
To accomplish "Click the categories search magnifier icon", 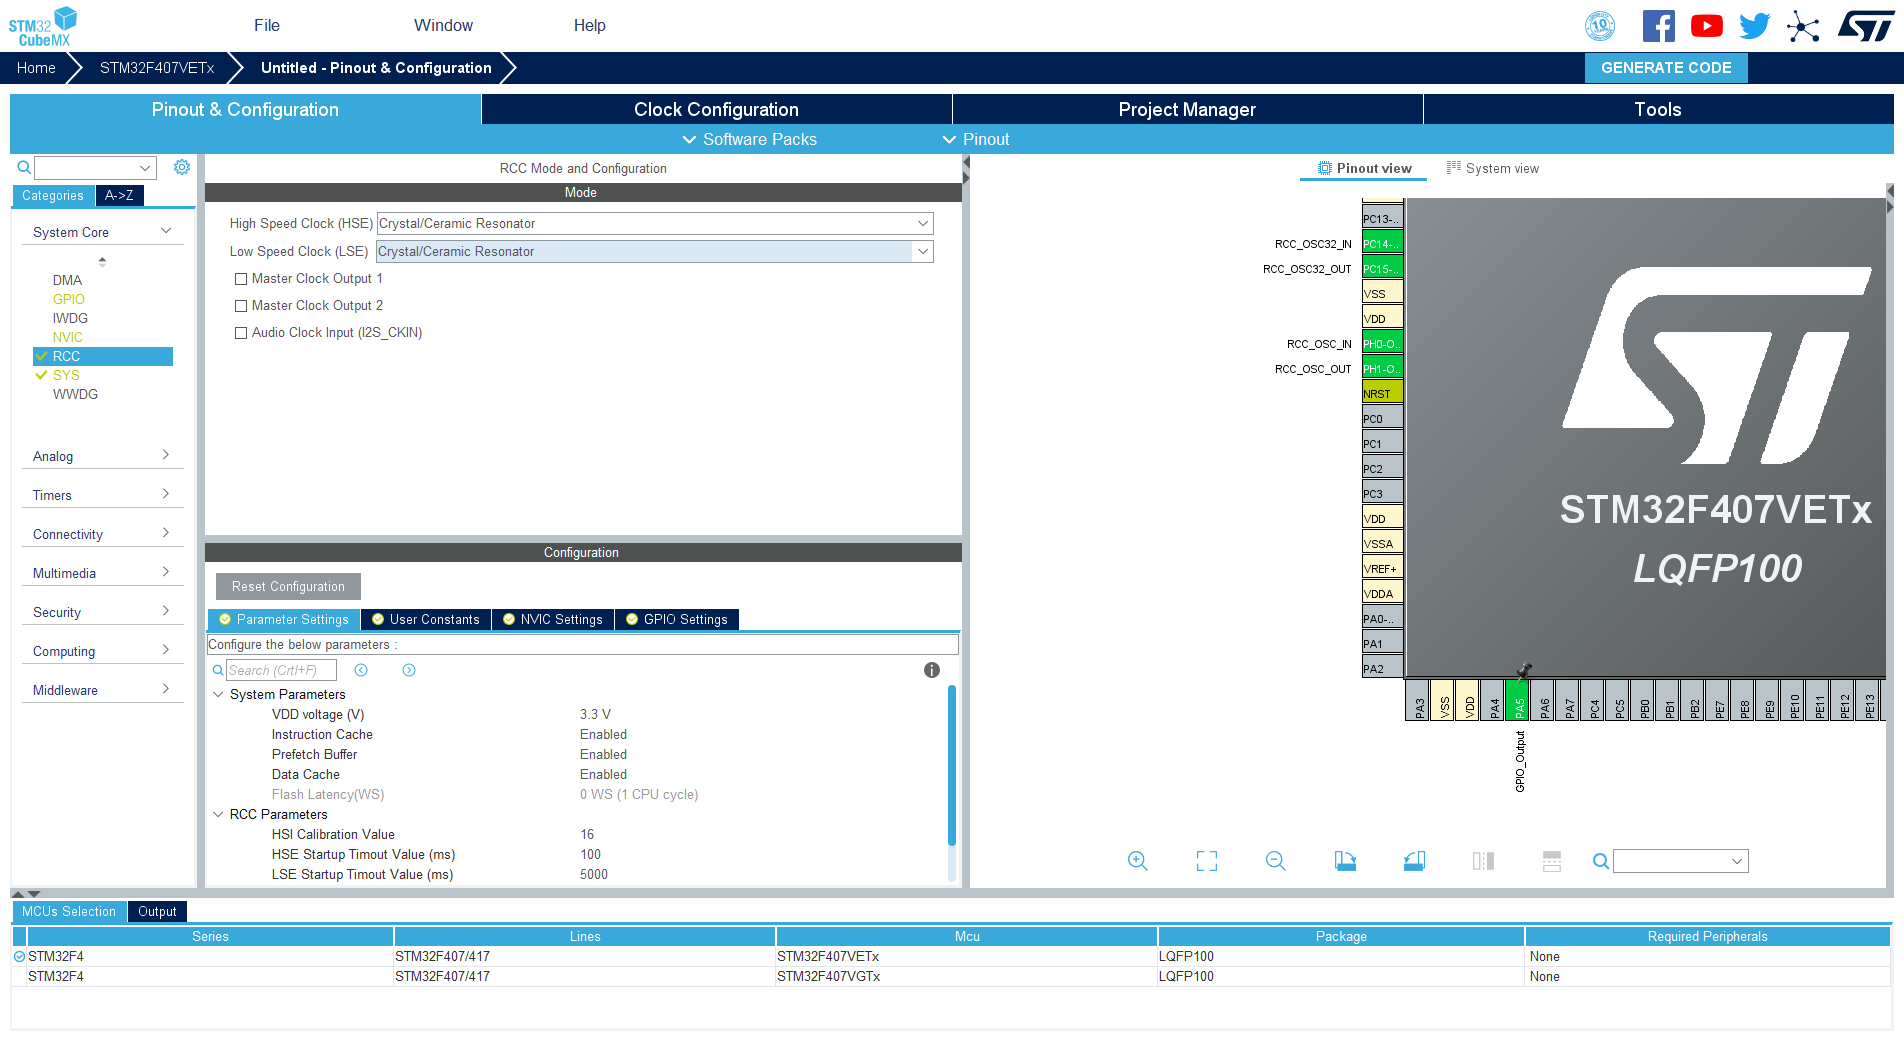I will pos(23,167).
